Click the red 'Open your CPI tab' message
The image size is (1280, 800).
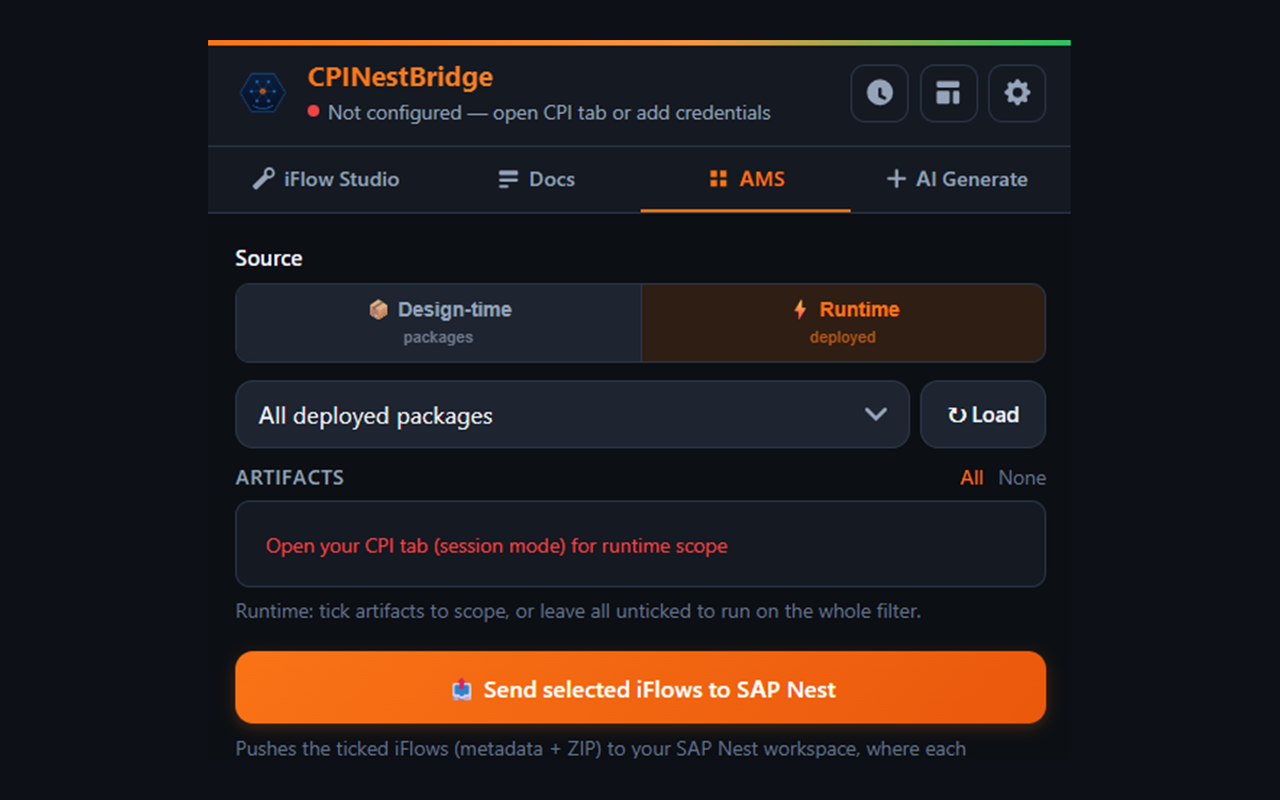497,546
